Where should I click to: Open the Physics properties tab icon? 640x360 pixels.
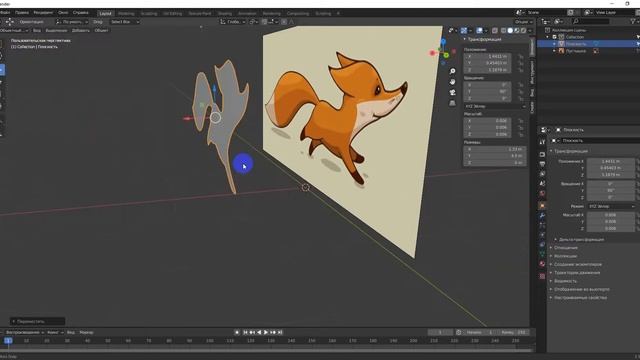coord(542,235)
